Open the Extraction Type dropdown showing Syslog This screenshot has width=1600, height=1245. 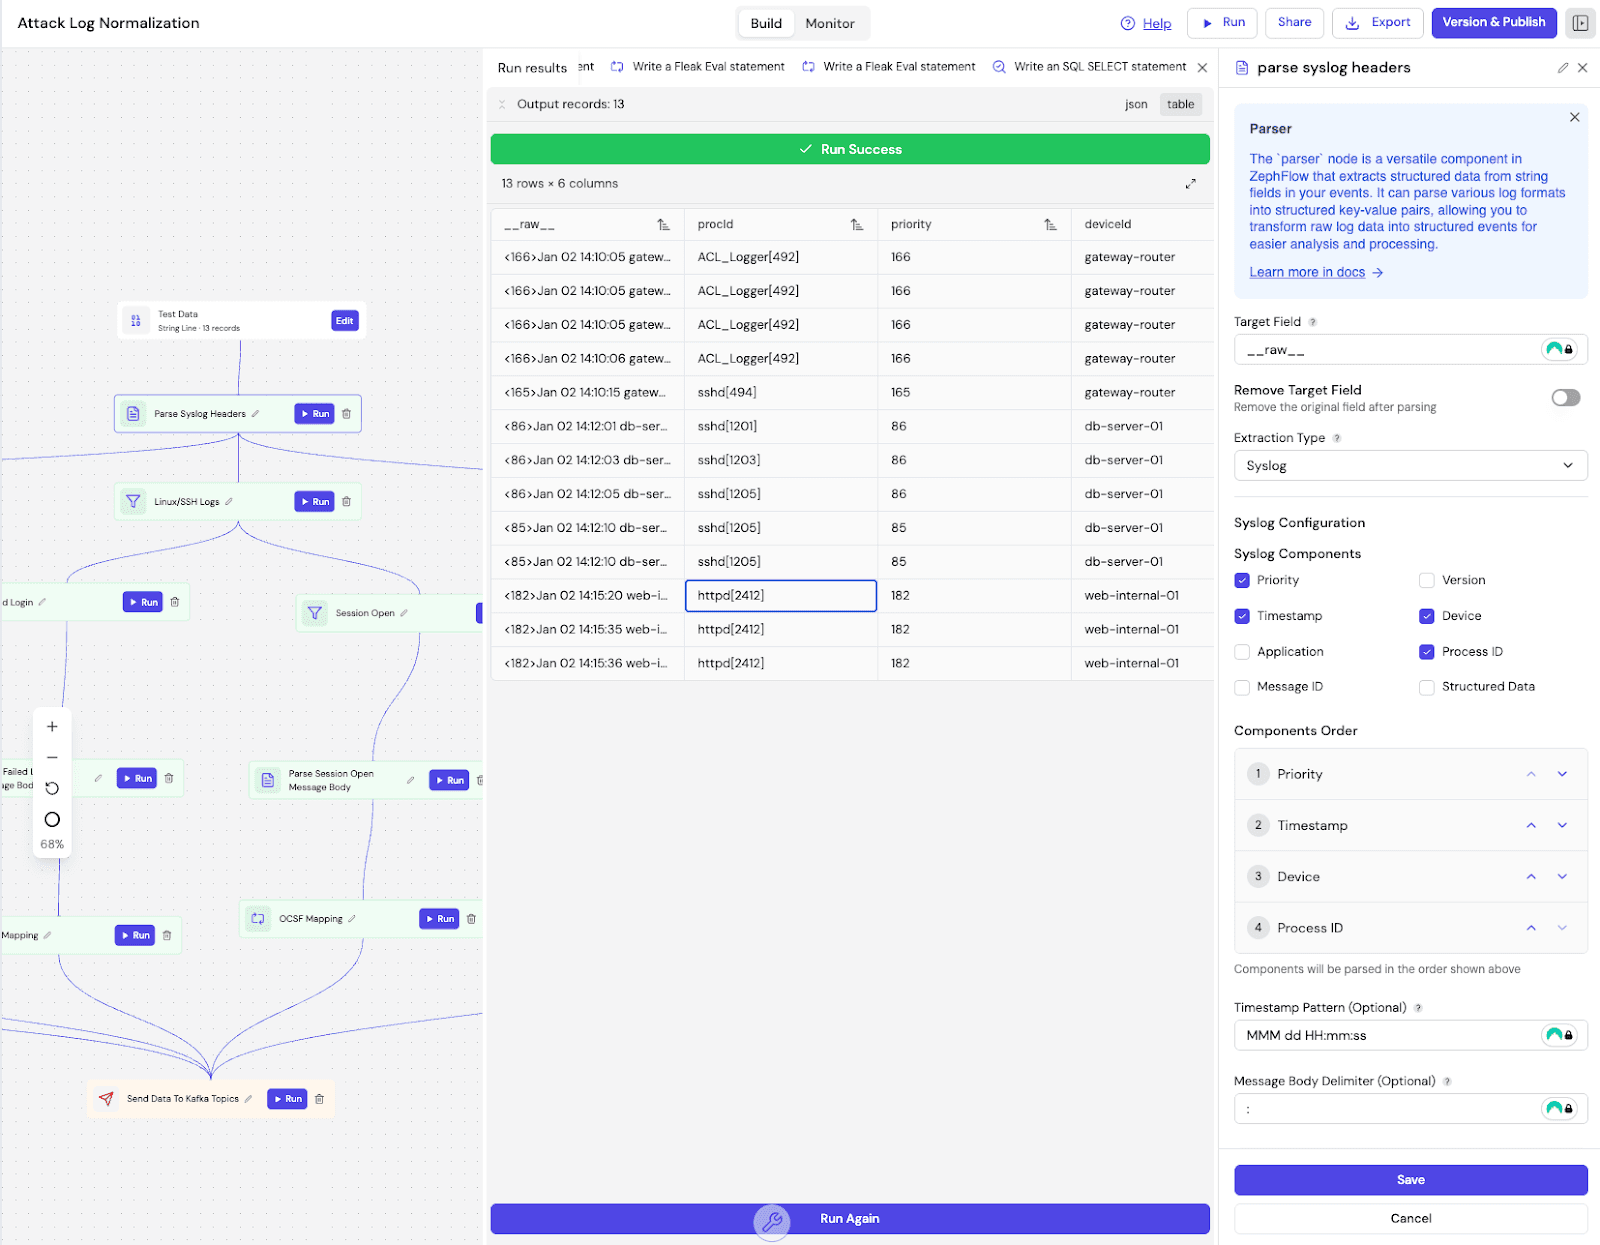[x=1410, y=465]
